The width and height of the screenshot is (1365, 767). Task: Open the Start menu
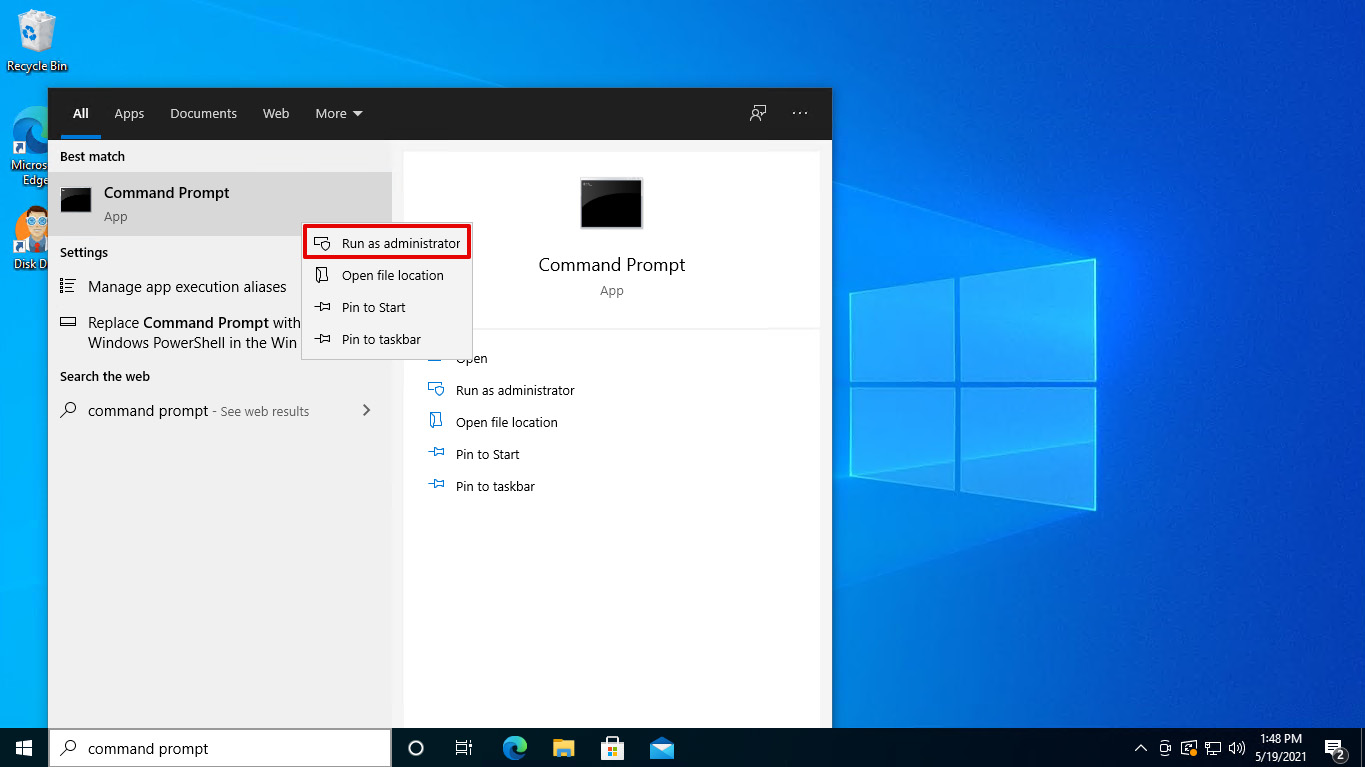tap(22, 747)
